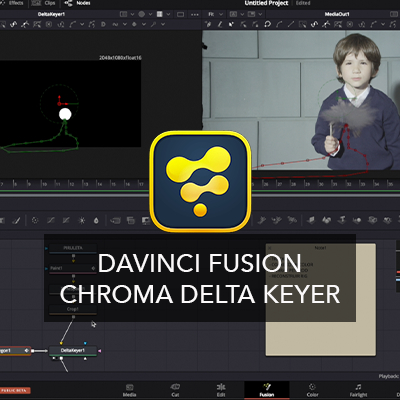The image size is (400, 400).
Task: Add a Matte Control node from toolbar
Action: (x=146, y=220)
